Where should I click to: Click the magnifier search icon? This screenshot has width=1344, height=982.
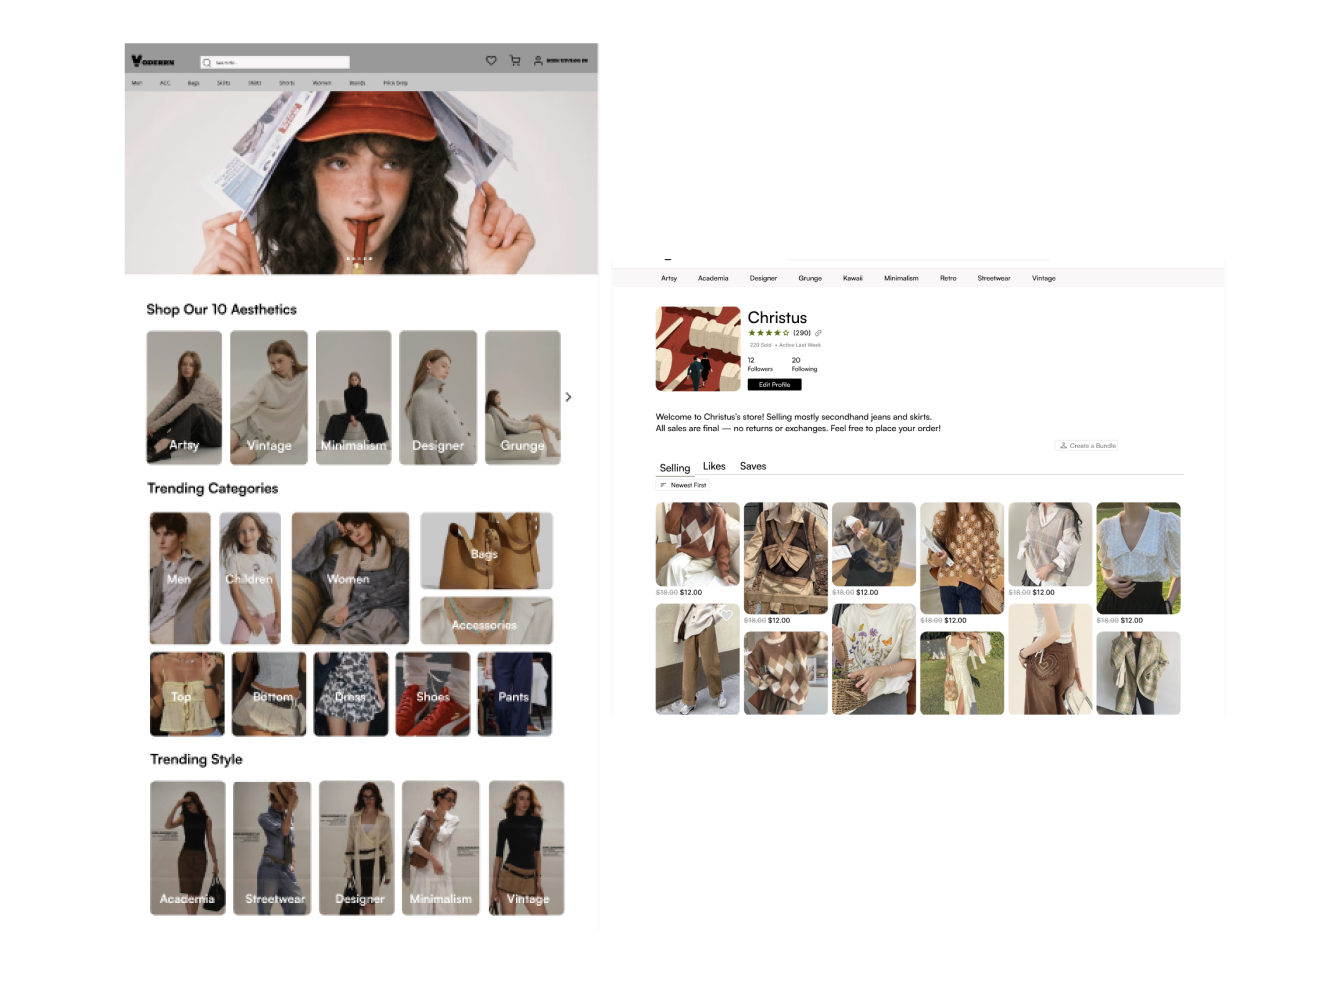[207, 62]
